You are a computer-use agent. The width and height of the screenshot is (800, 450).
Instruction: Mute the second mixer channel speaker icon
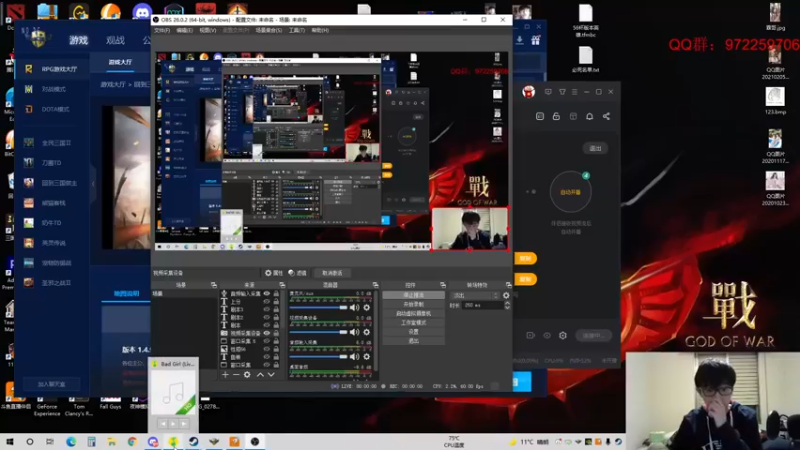355,332
